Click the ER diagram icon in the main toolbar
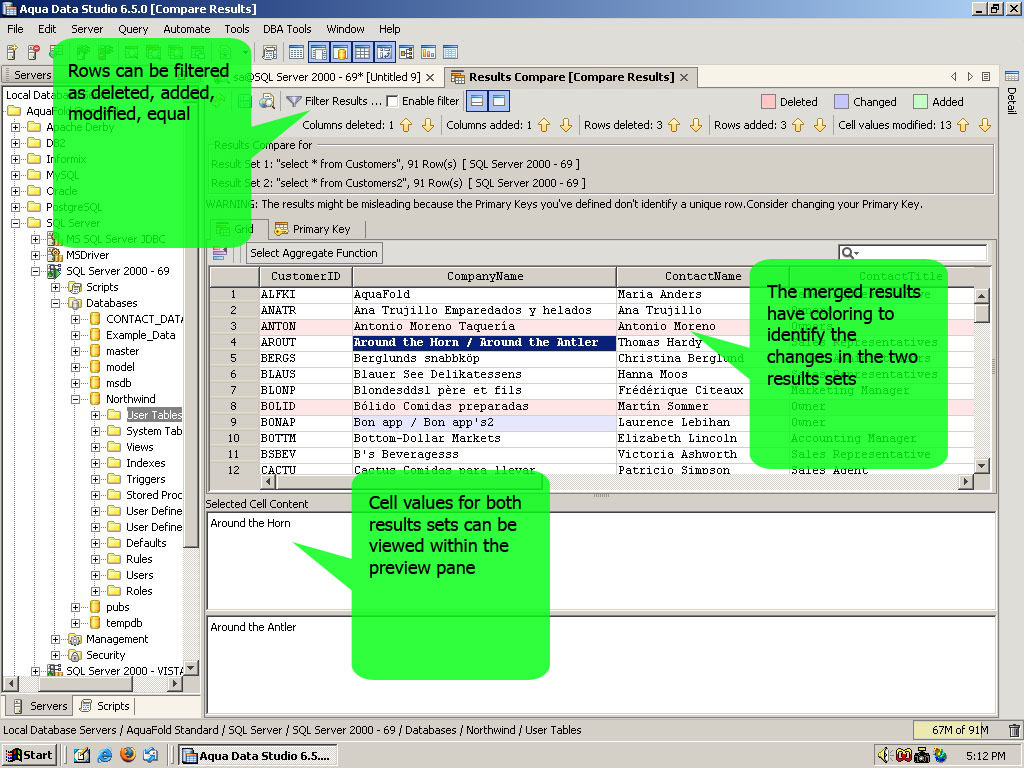Screen dimensions: 1024x768 point(406,52)
